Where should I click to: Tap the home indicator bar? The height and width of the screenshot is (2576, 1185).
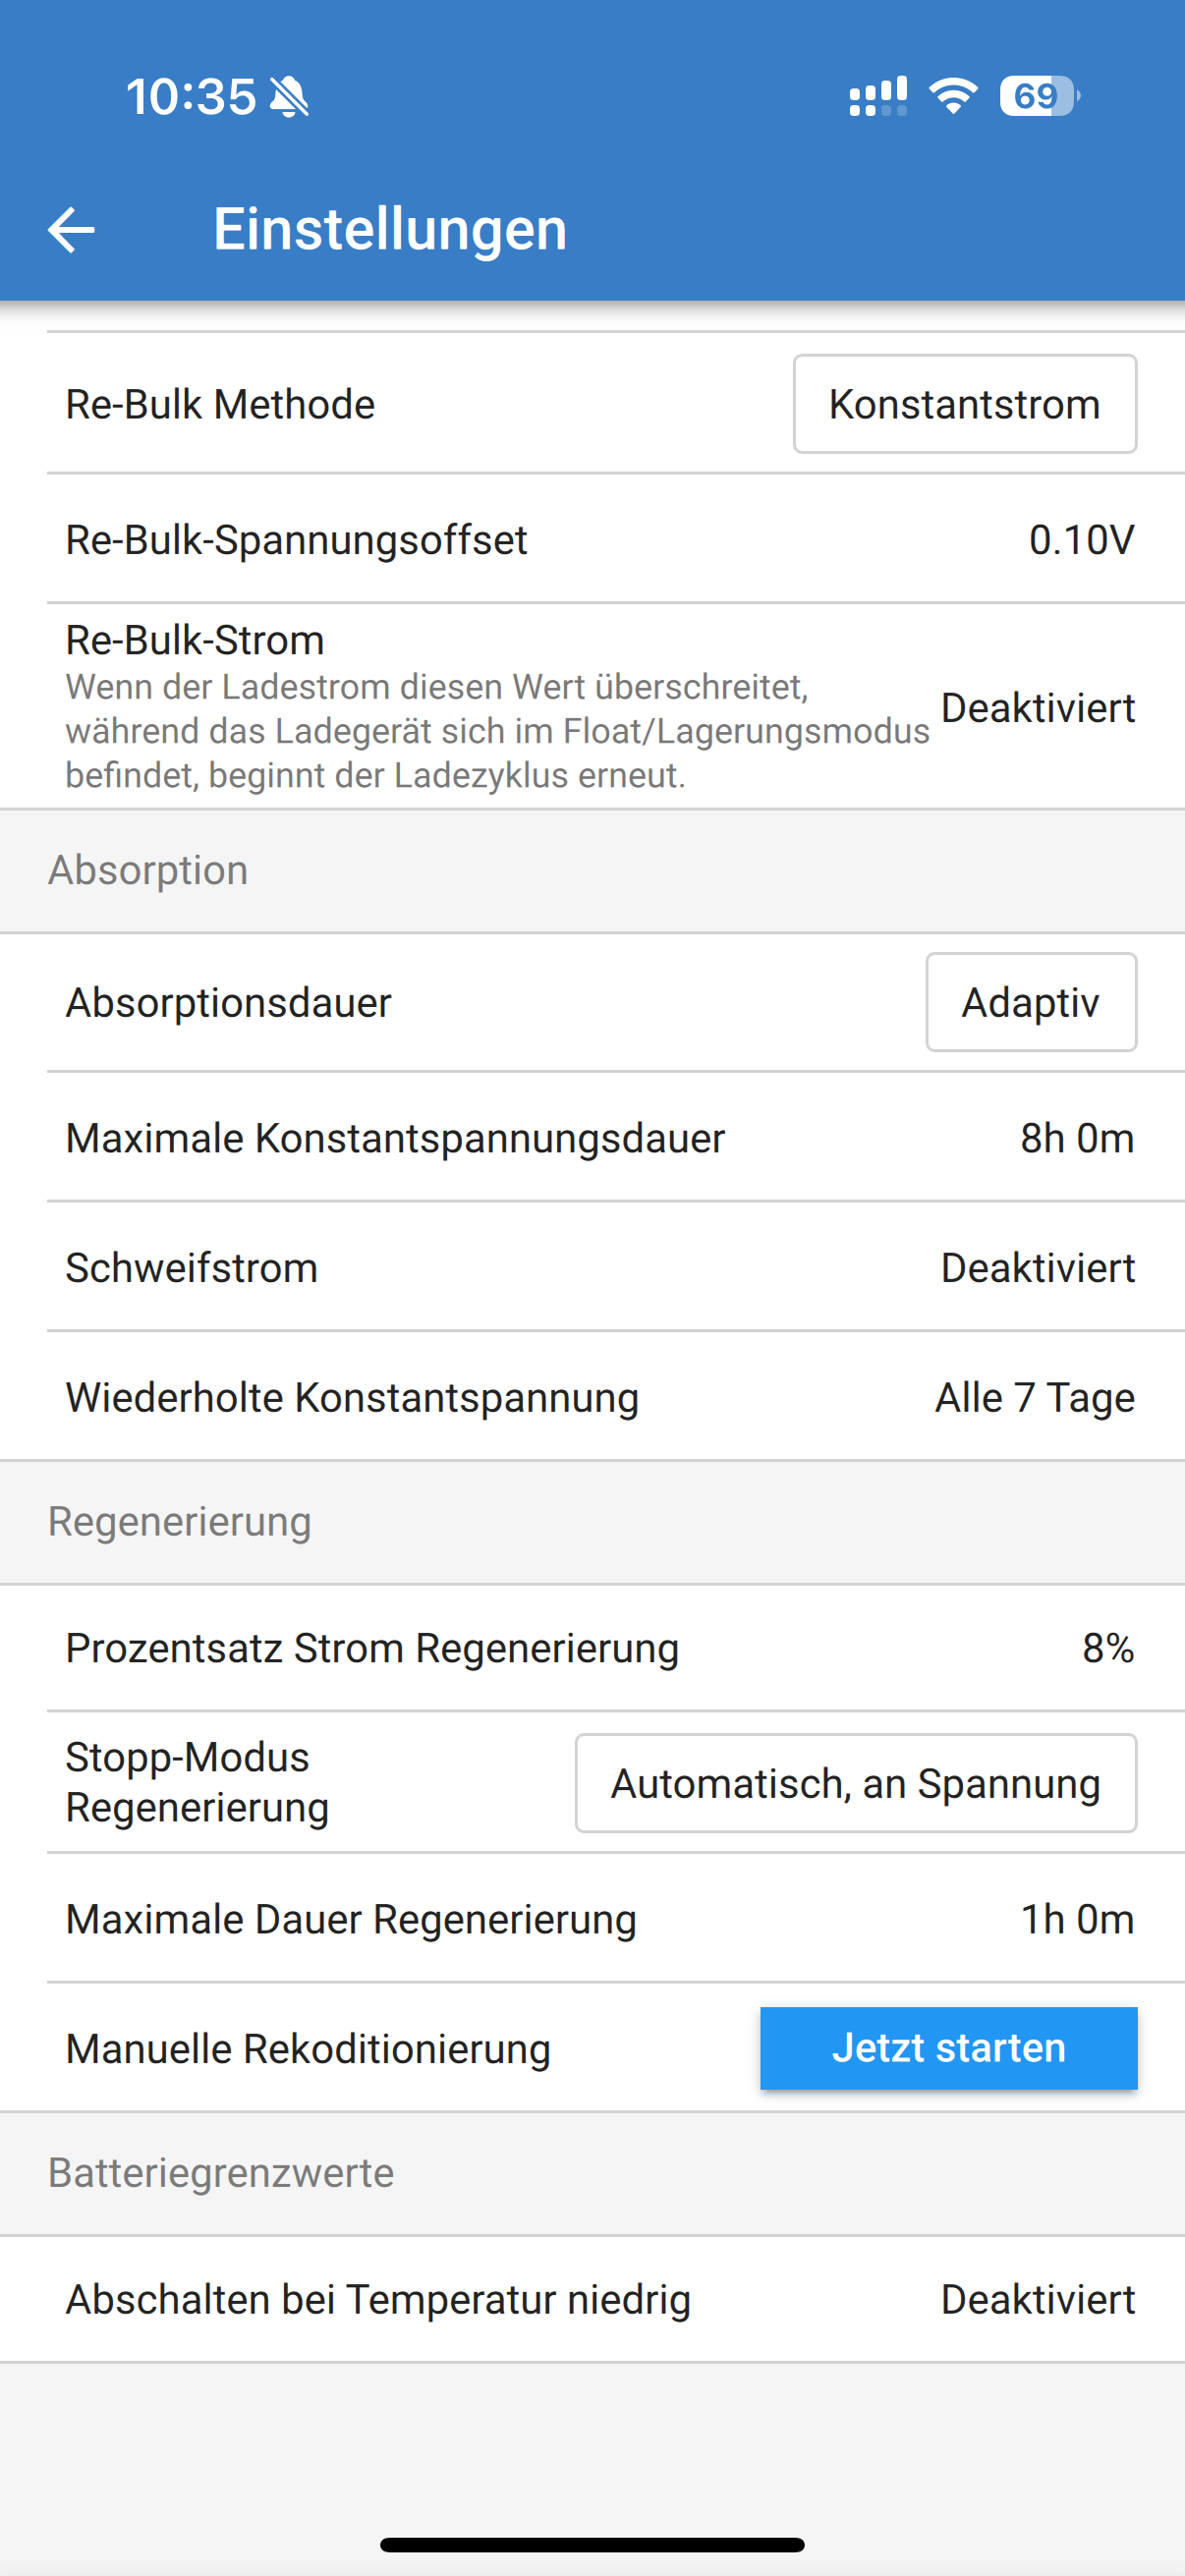point(592,2544)
